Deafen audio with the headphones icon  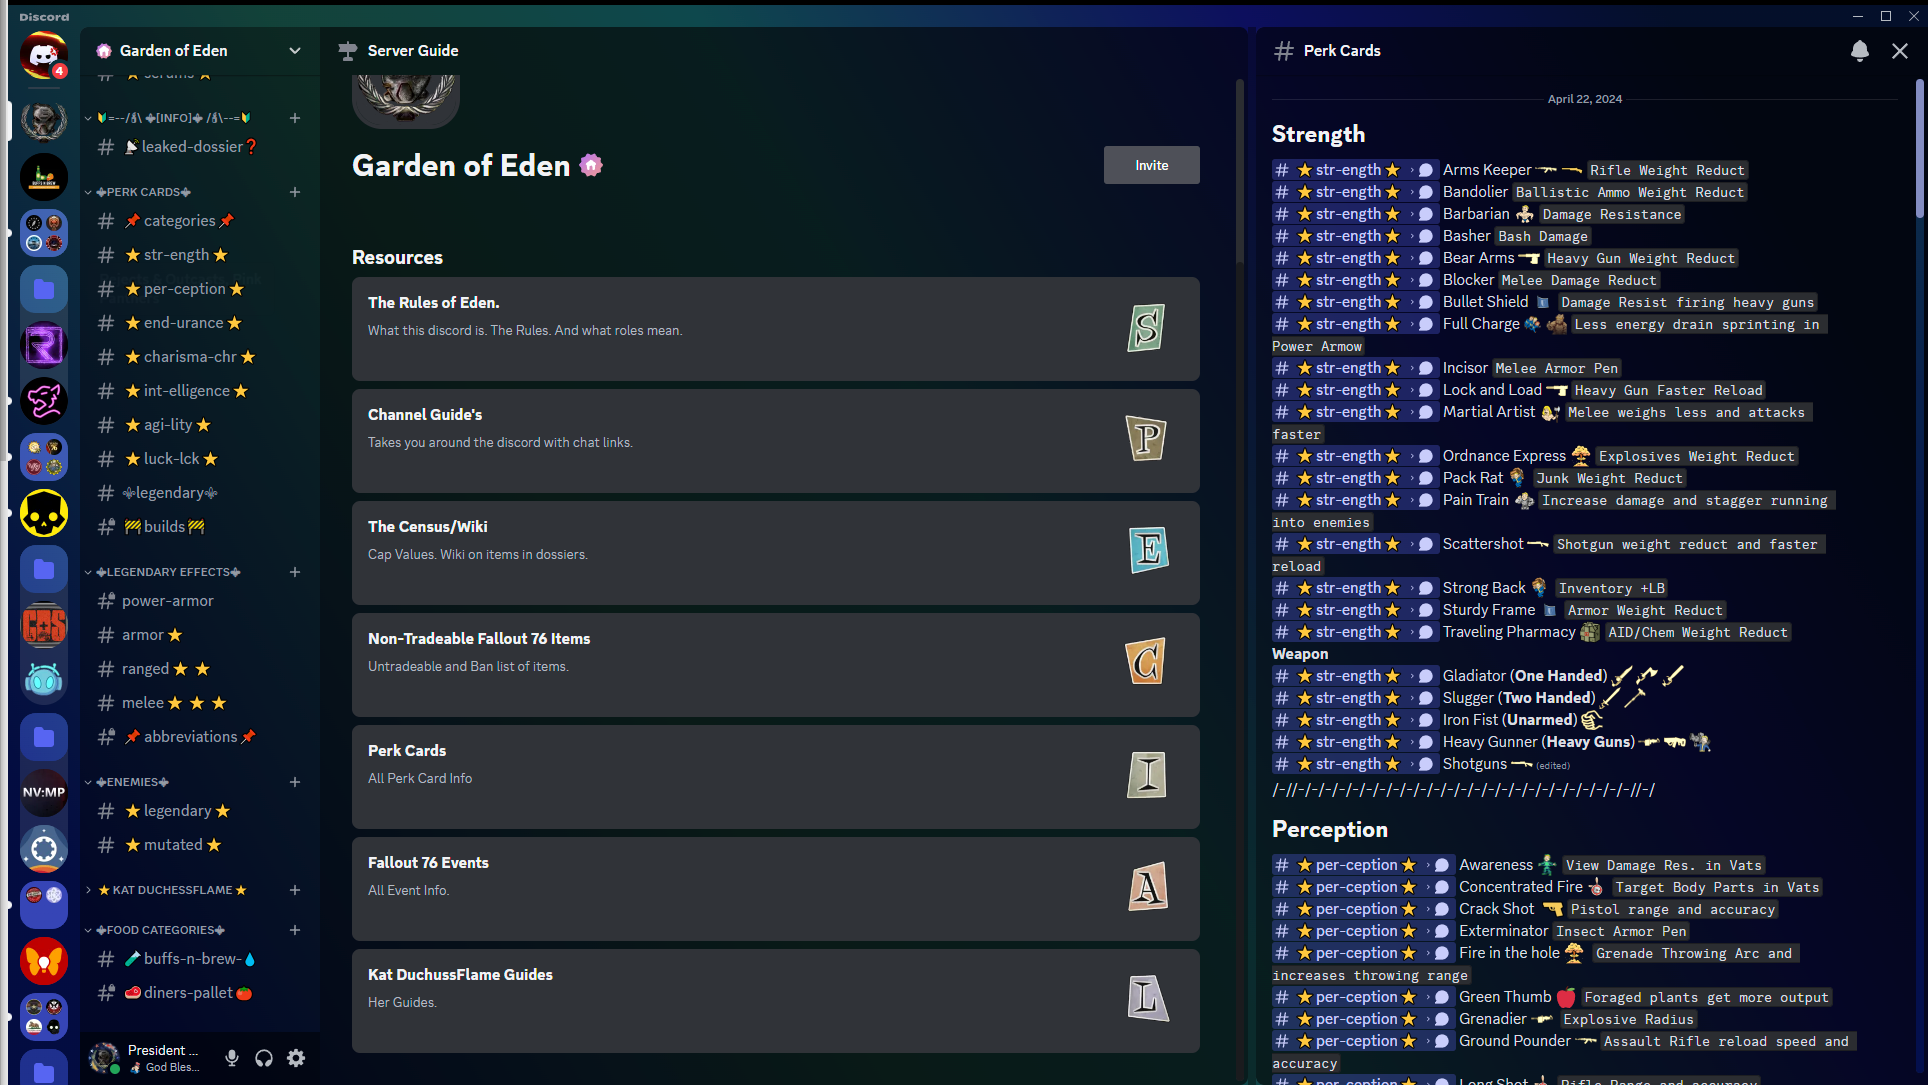click(x=264, y=1058)
